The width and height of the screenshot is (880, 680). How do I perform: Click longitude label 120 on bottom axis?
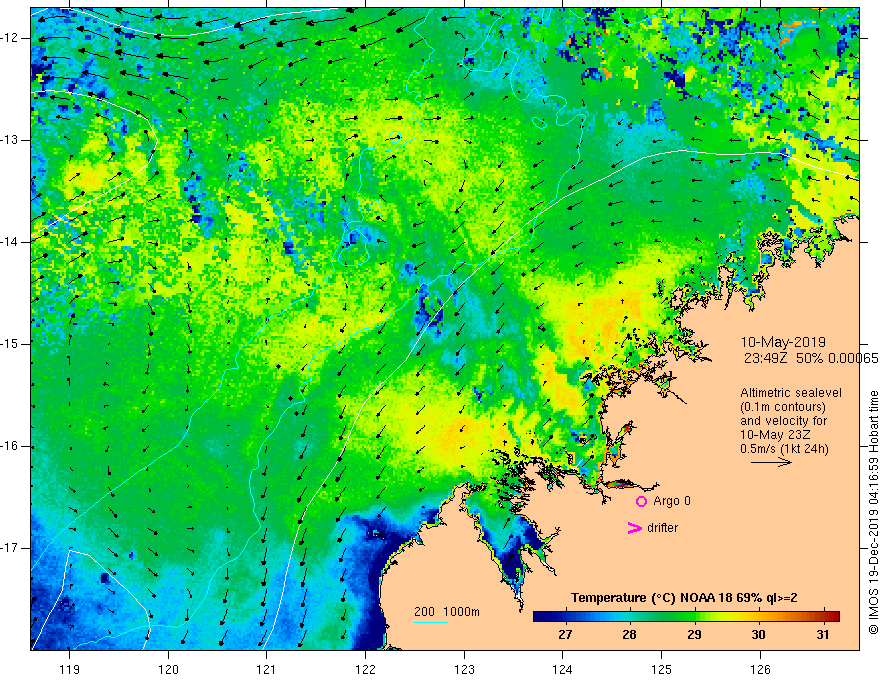[168, 669]
